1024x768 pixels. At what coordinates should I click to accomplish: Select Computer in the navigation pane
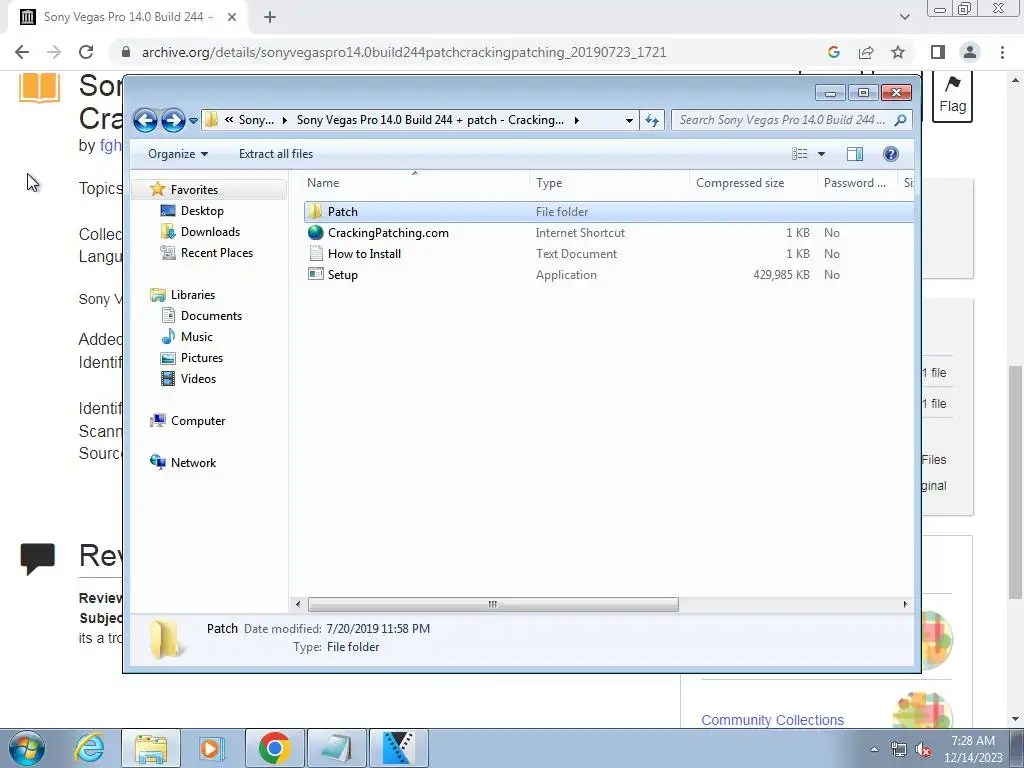tap(198, 421)
